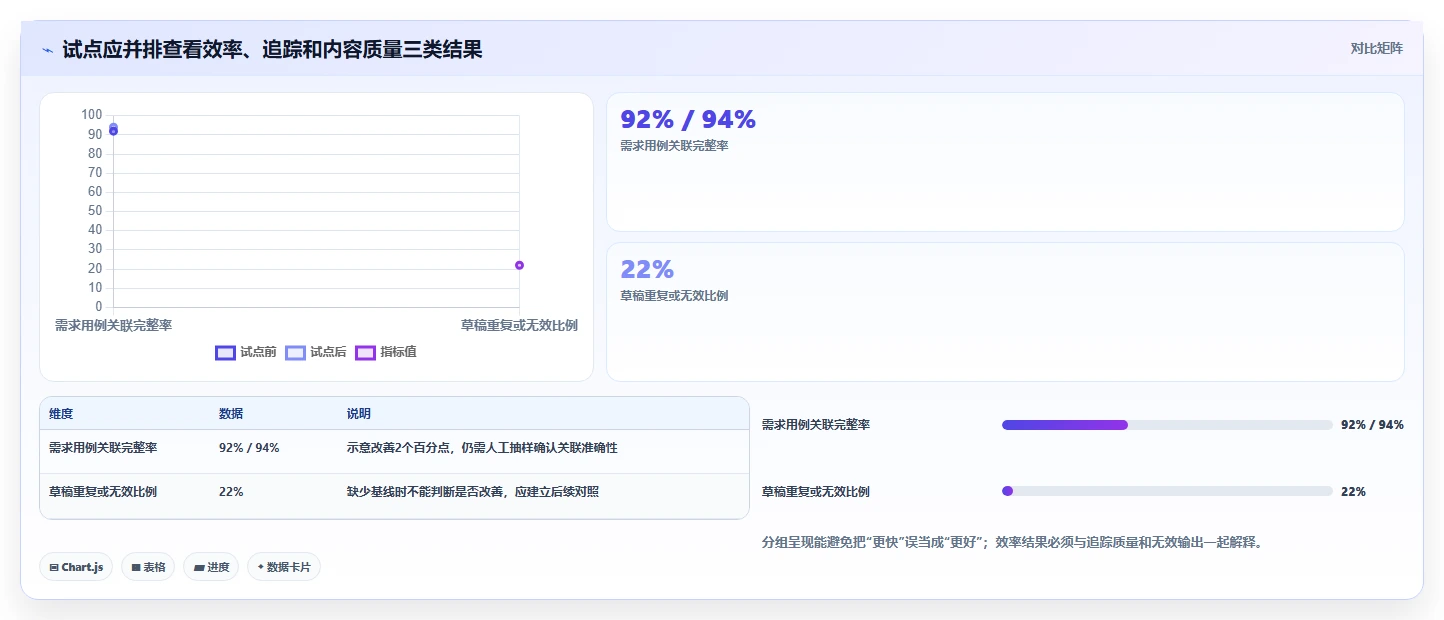This screenshot has height=620, width=1444.
Task: Click the 草稿重复或无效比例 progress bar
Action: tap(1167, 491)
